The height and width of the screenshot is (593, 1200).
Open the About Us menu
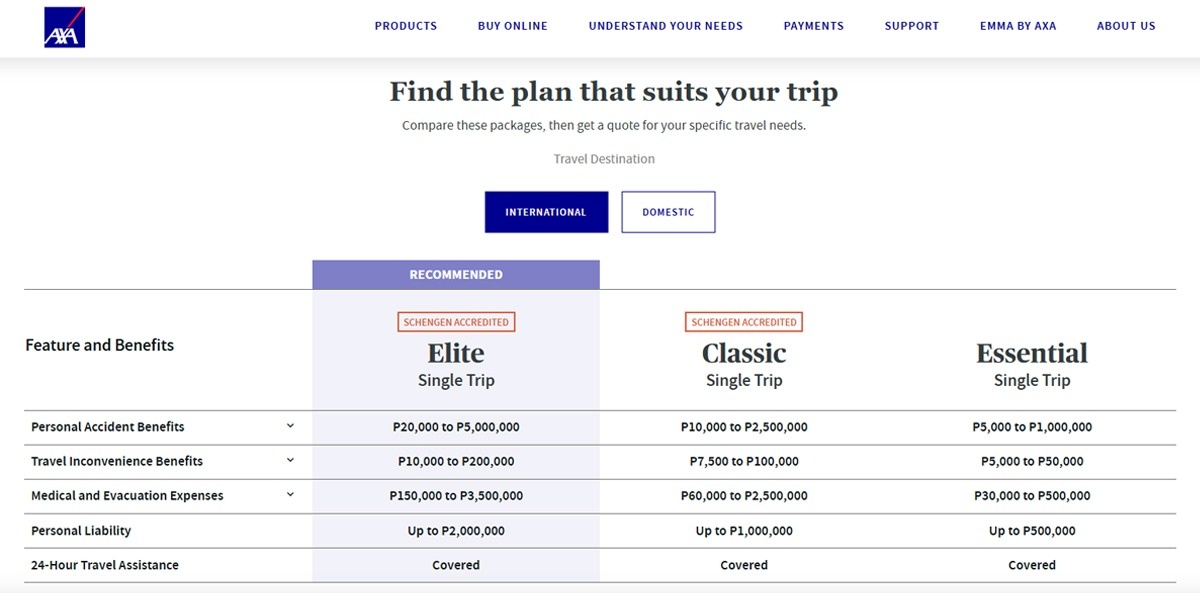click(x=1126, y=26)
